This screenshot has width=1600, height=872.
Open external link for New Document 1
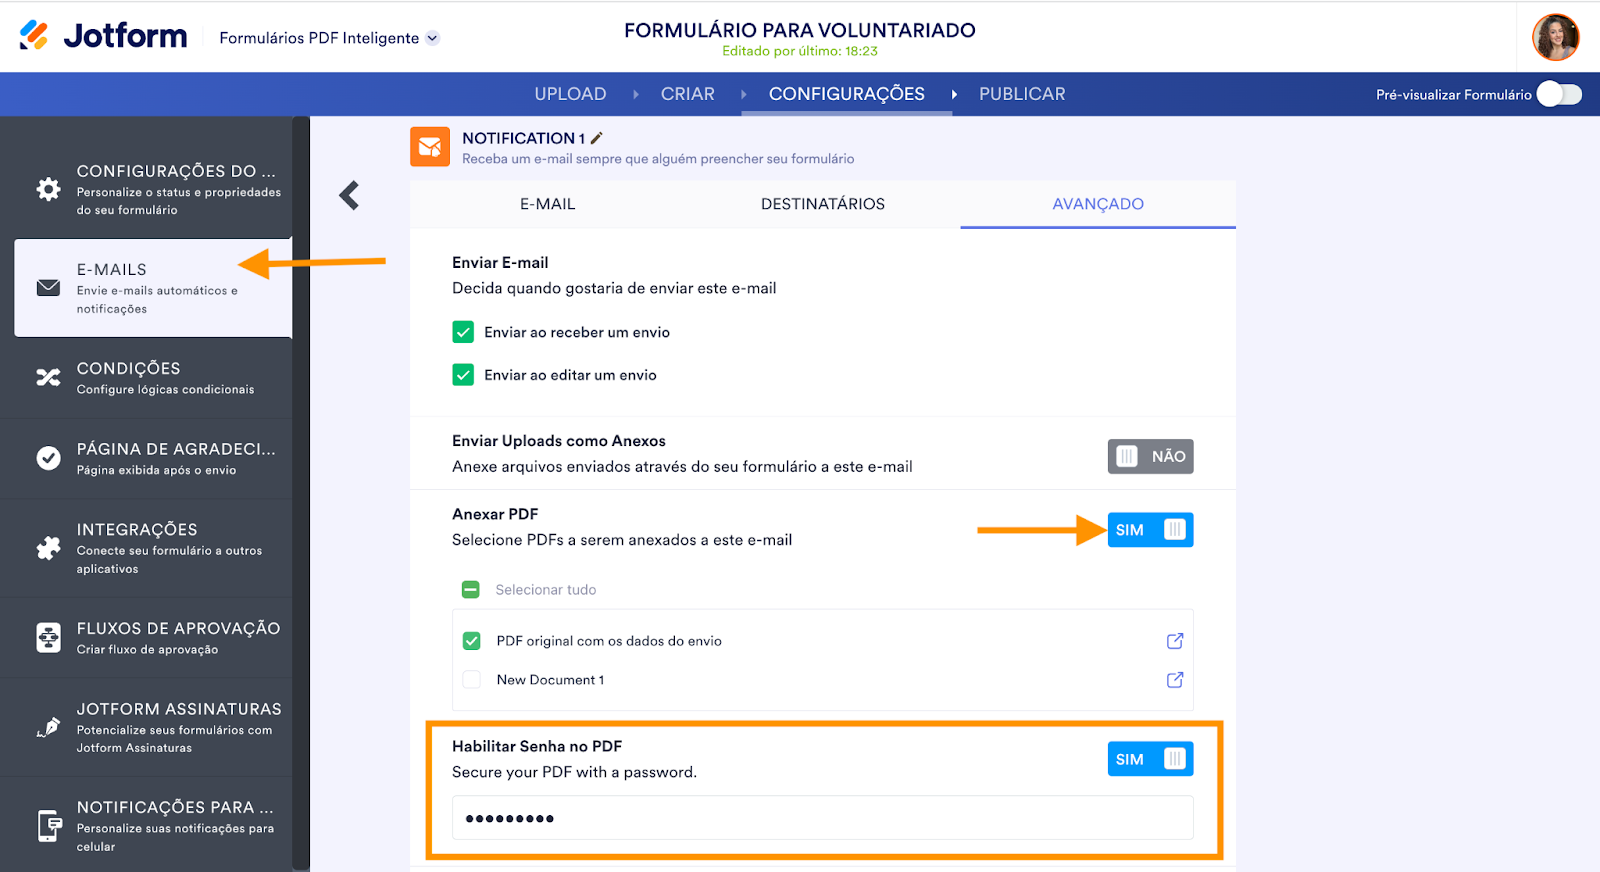1175,680
